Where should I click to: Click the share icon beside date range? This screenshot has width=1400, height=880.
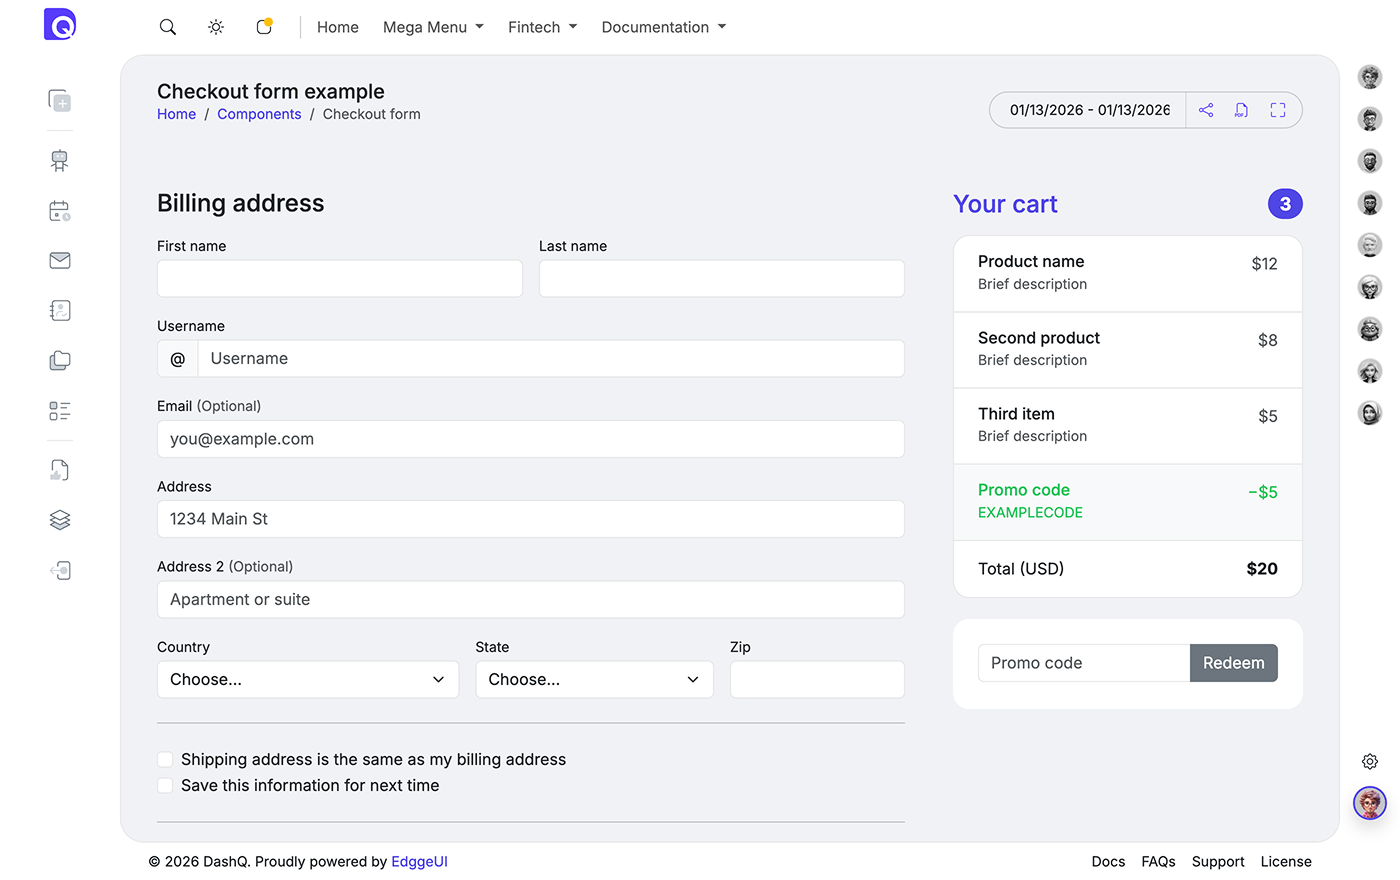coord(1206,110)
